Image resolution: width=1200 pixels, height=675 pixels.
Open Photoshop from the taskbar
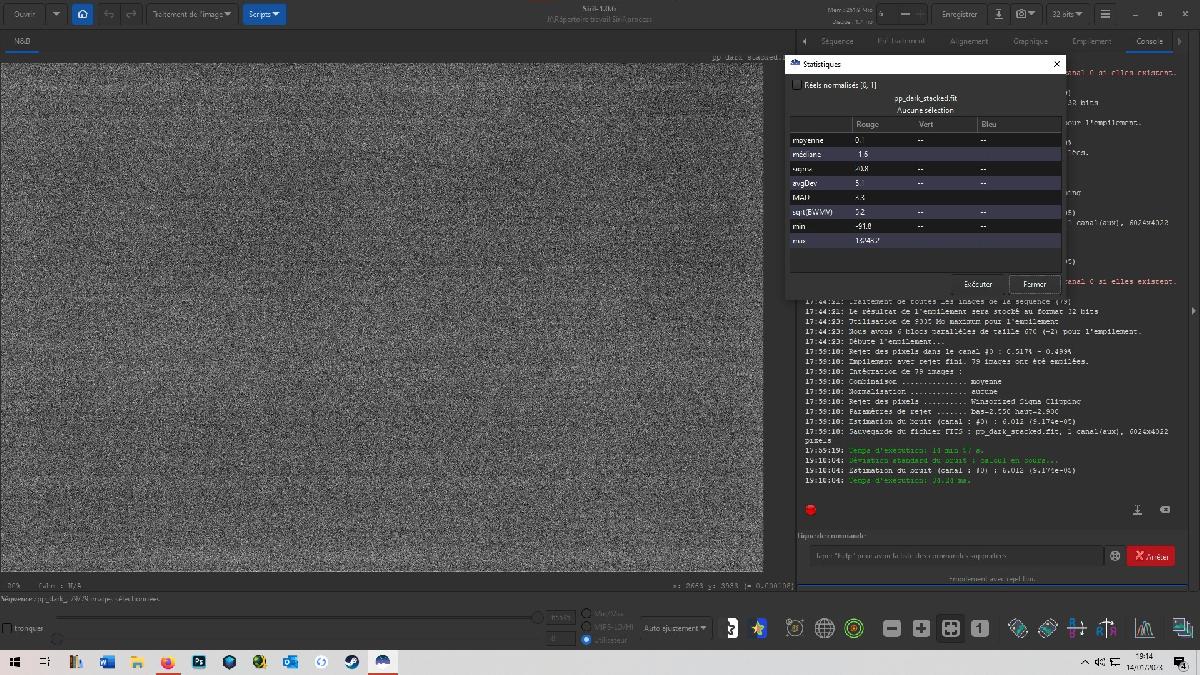point(198,662)
